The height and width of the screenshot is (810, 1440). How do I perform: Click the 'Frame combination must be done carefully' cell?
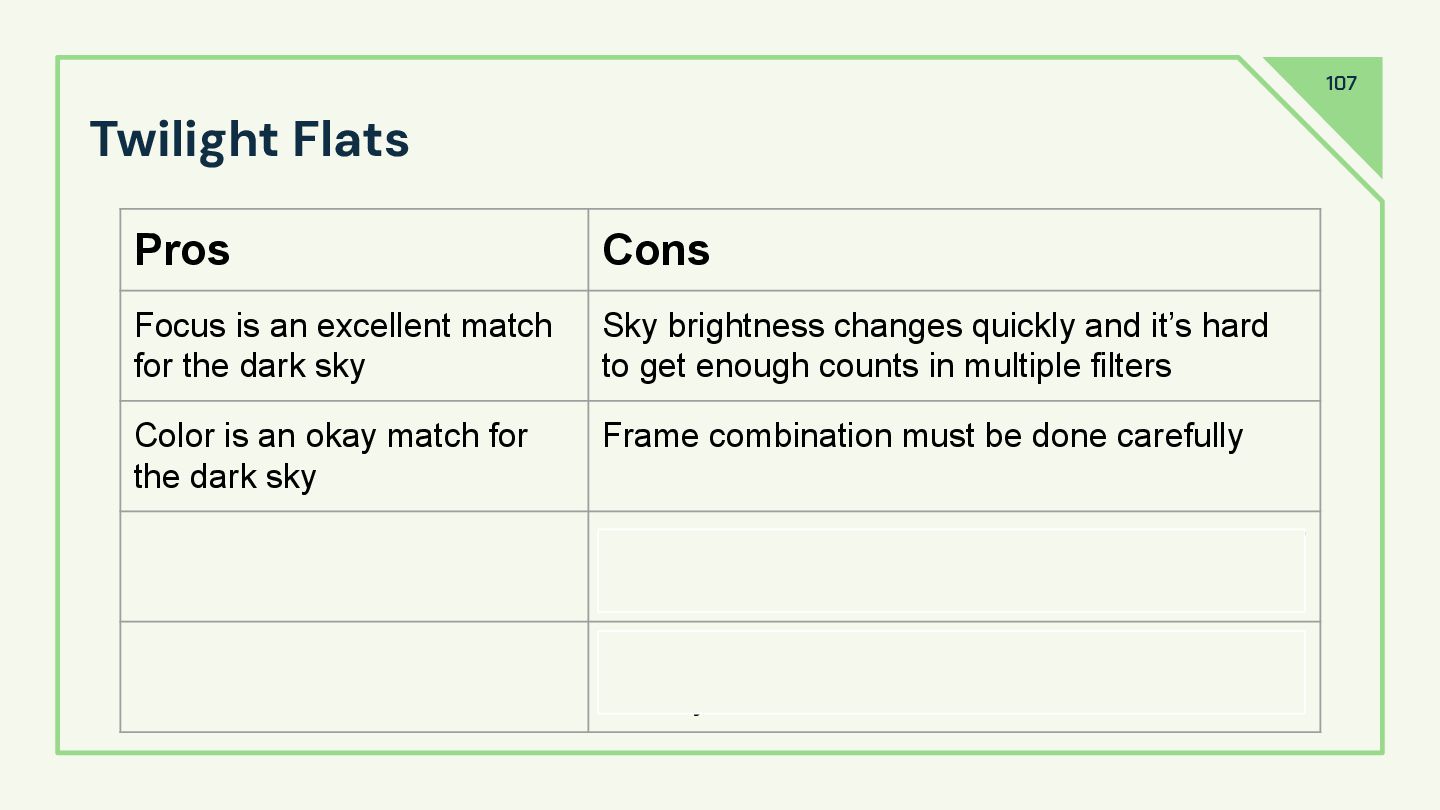pyautogui.click(x=954, y=456)
